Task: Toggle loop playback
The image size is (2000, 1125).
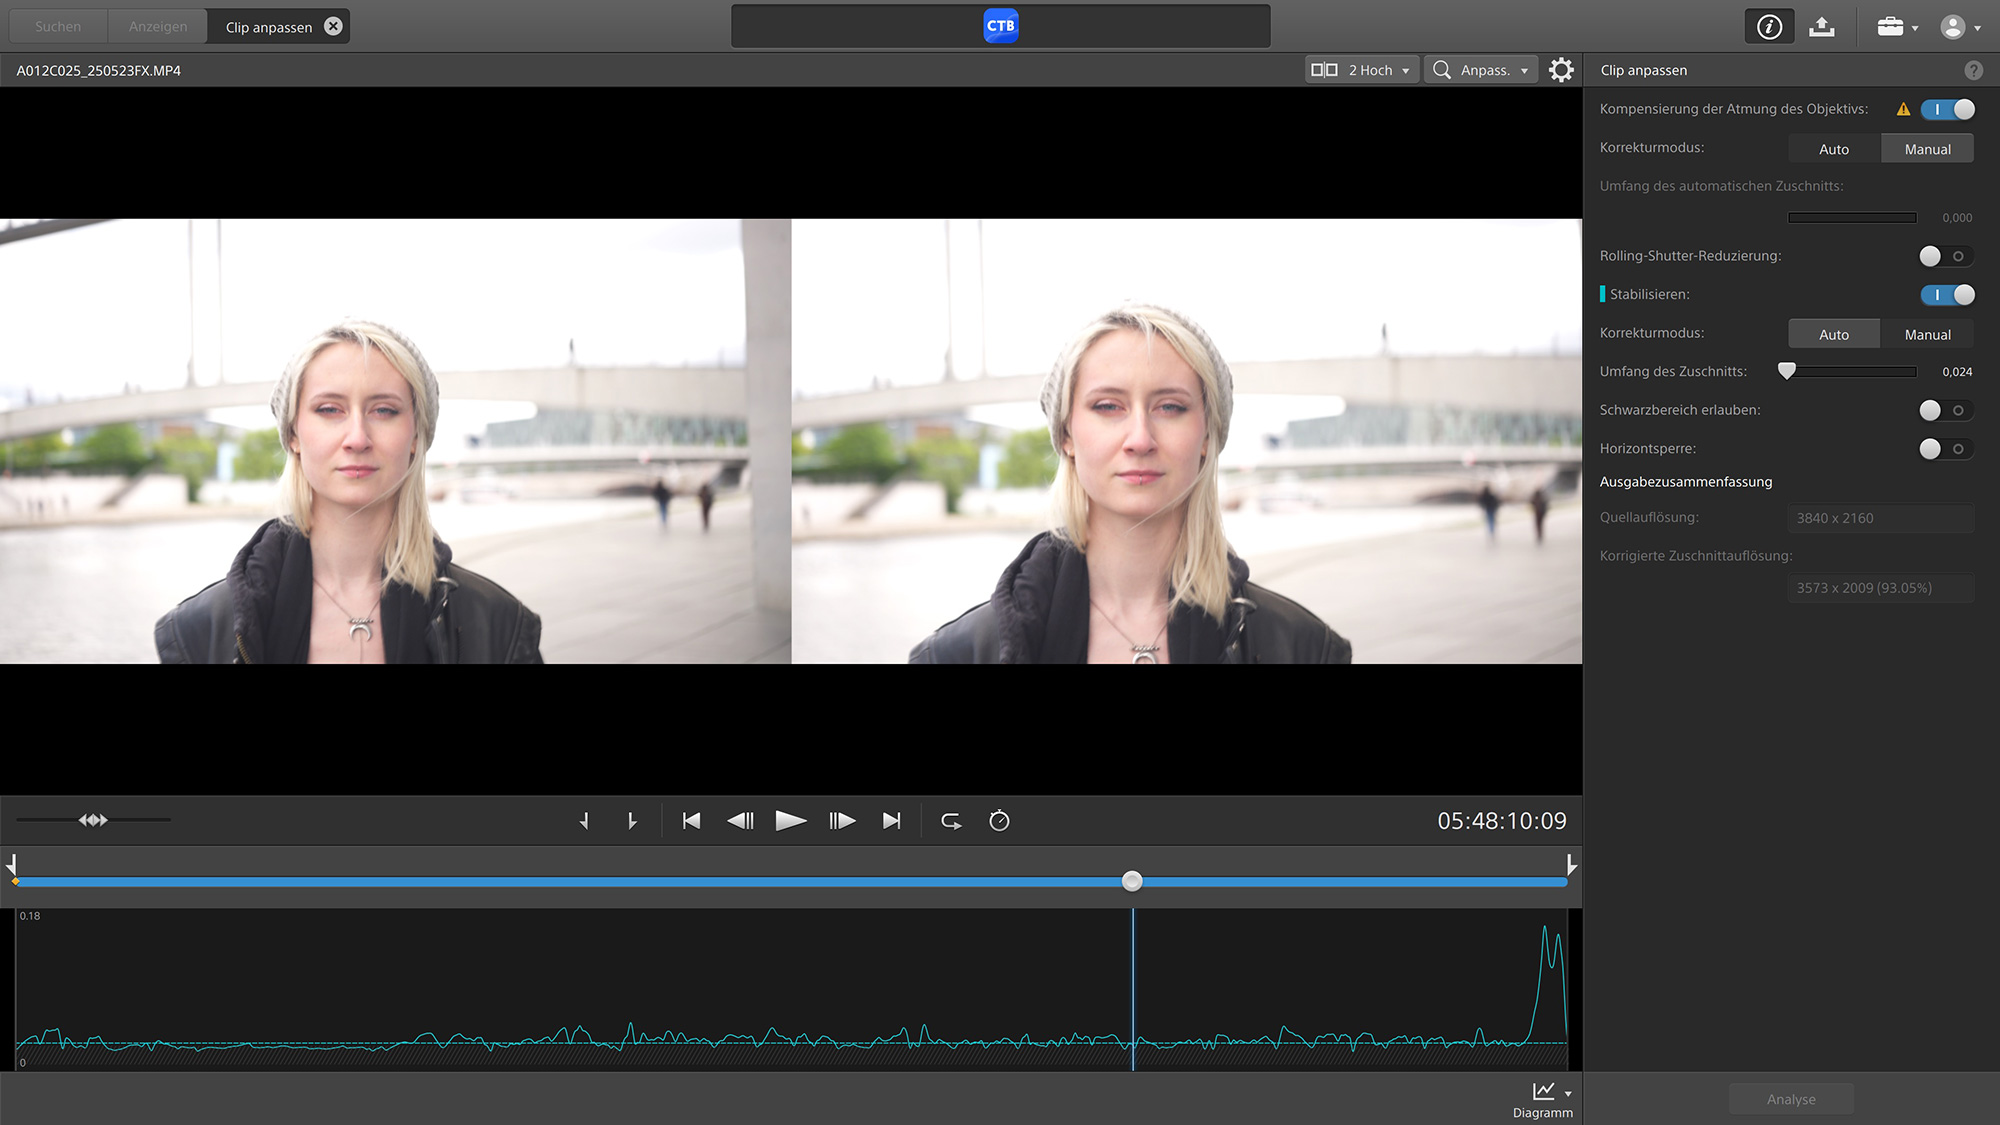Action: click(951, 821)
